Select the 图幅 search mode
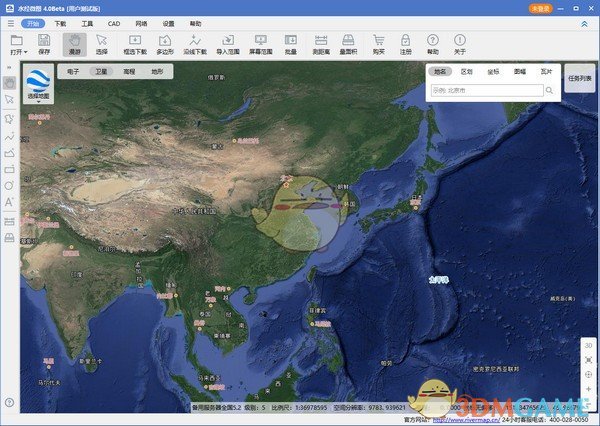 coord(520,72)
